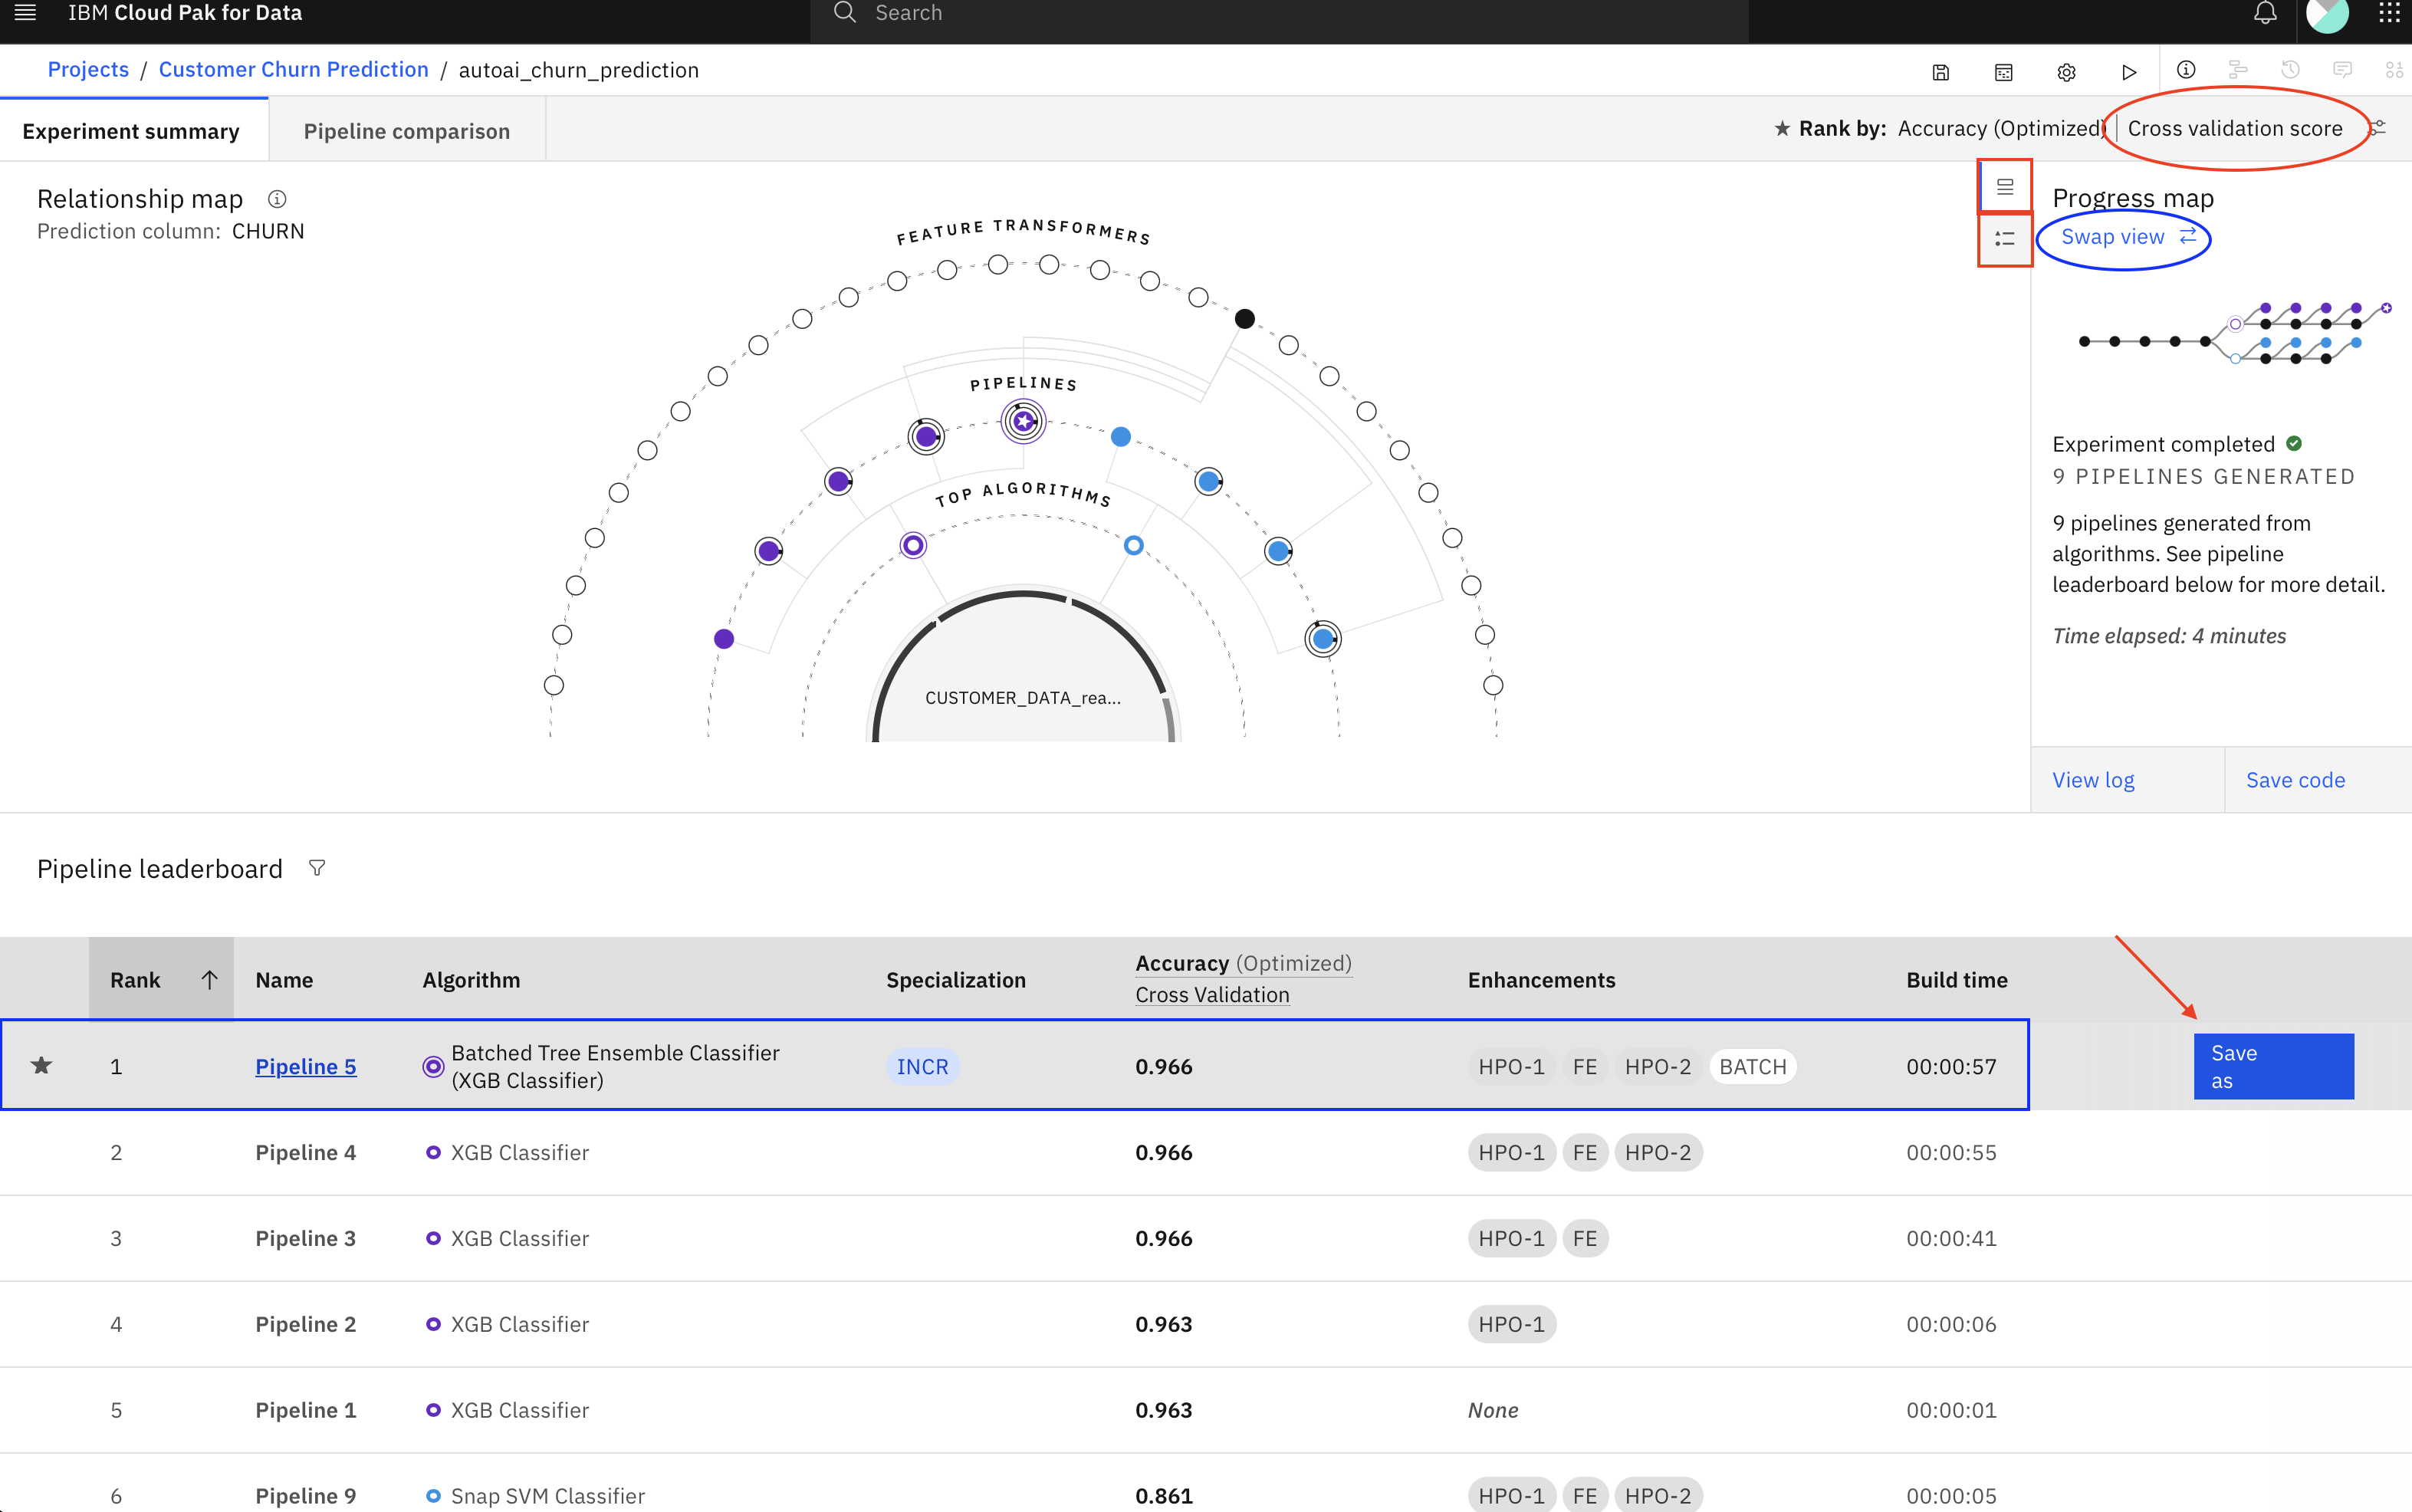Open the user avatar menu

(2327, 13)
